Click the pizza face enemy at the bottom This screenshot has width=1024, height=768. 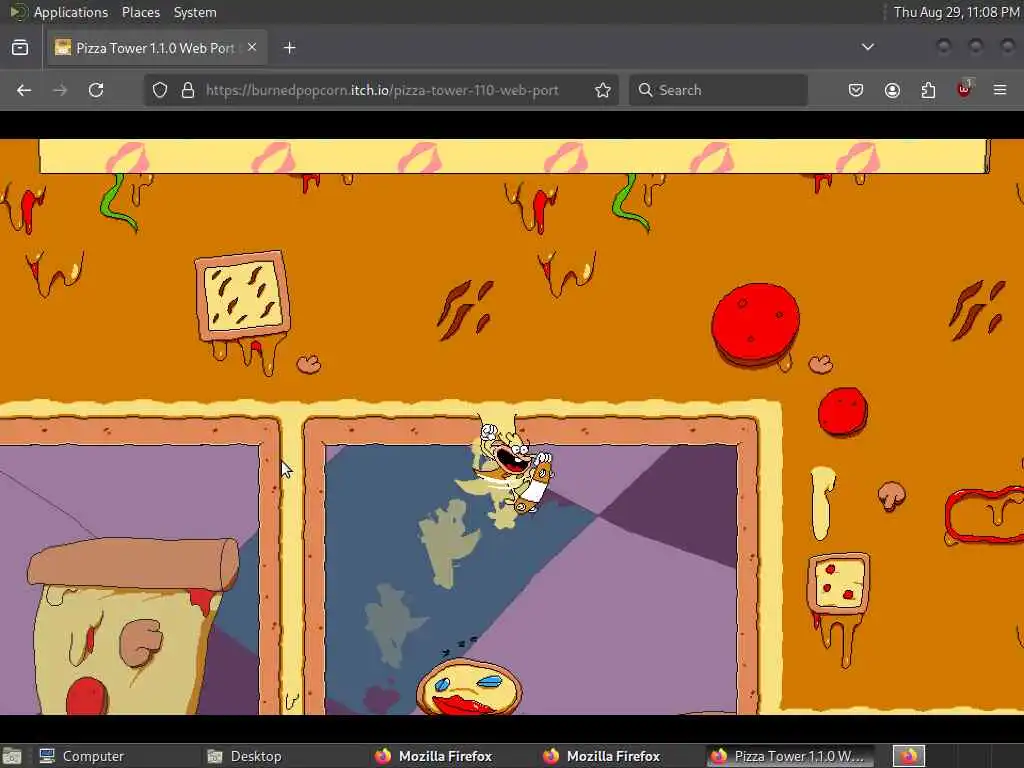tap(469, 687)
